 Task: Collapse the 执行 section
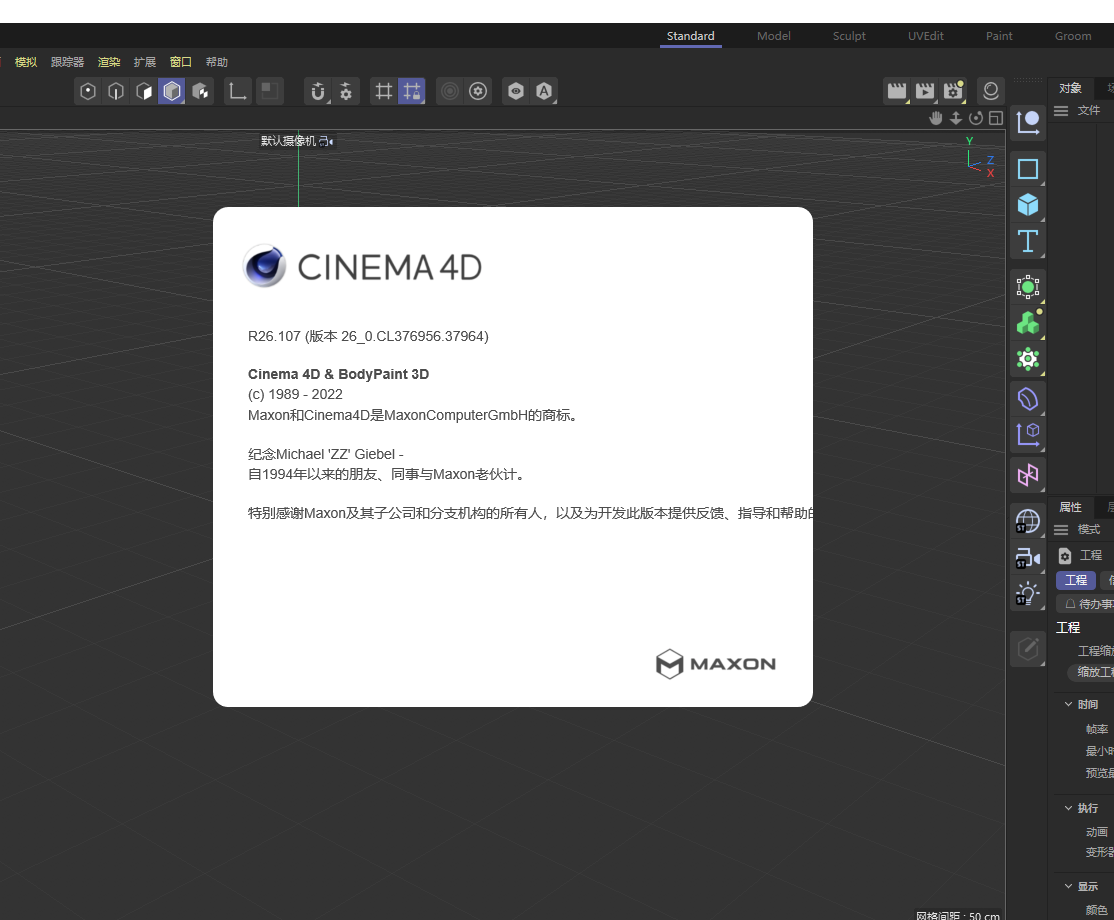(1070, 807)
